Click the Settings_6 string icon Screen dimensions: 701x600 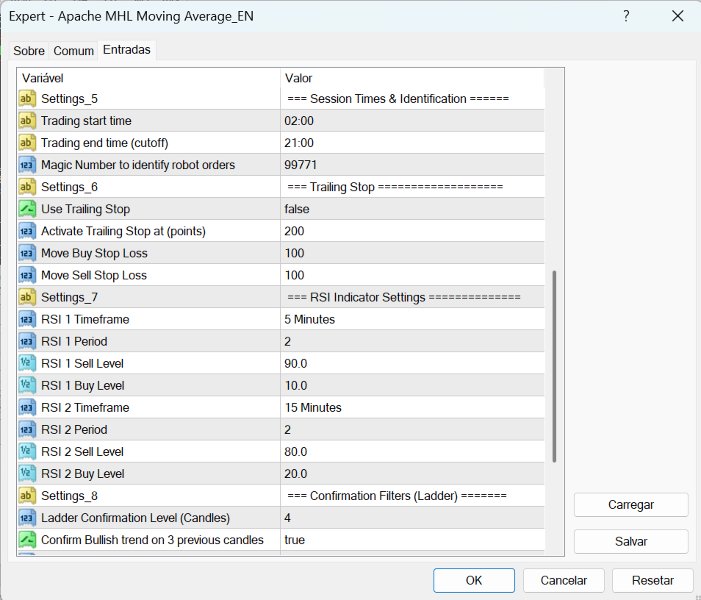click(27, 187)
